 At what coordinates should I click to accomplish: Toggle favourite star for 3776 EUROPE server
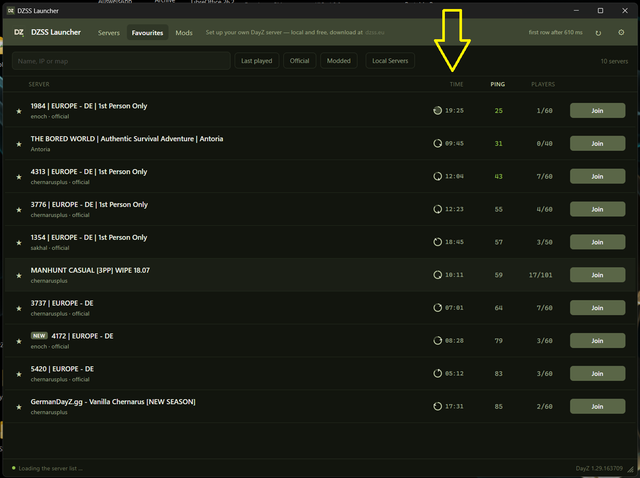point(19,209)
